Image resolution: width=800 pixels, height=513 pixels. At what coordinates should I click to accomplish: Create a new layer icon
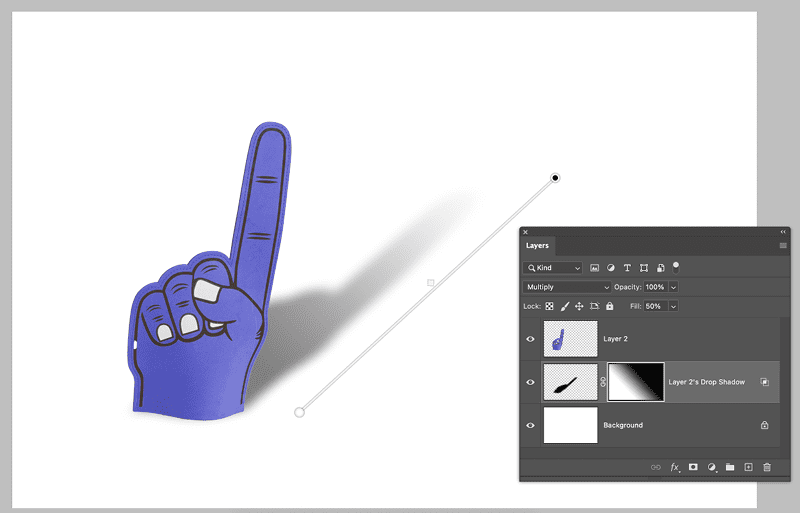pos(748,467)
